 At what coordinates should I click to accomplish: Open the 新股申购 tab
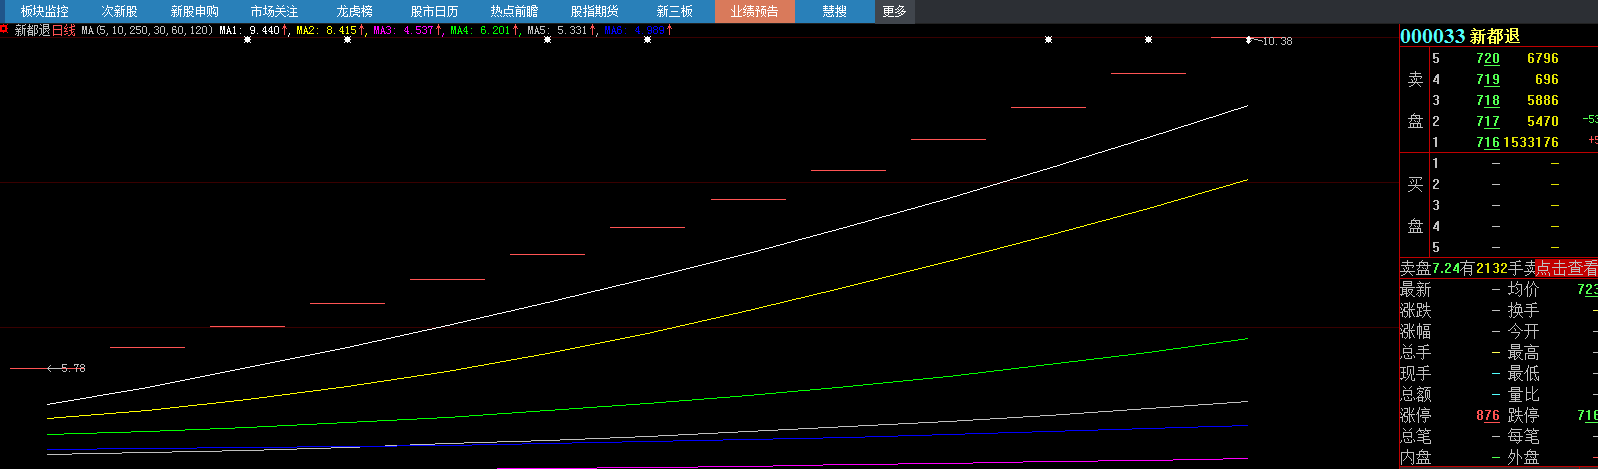pyautogui.click(x=194, y=11)
